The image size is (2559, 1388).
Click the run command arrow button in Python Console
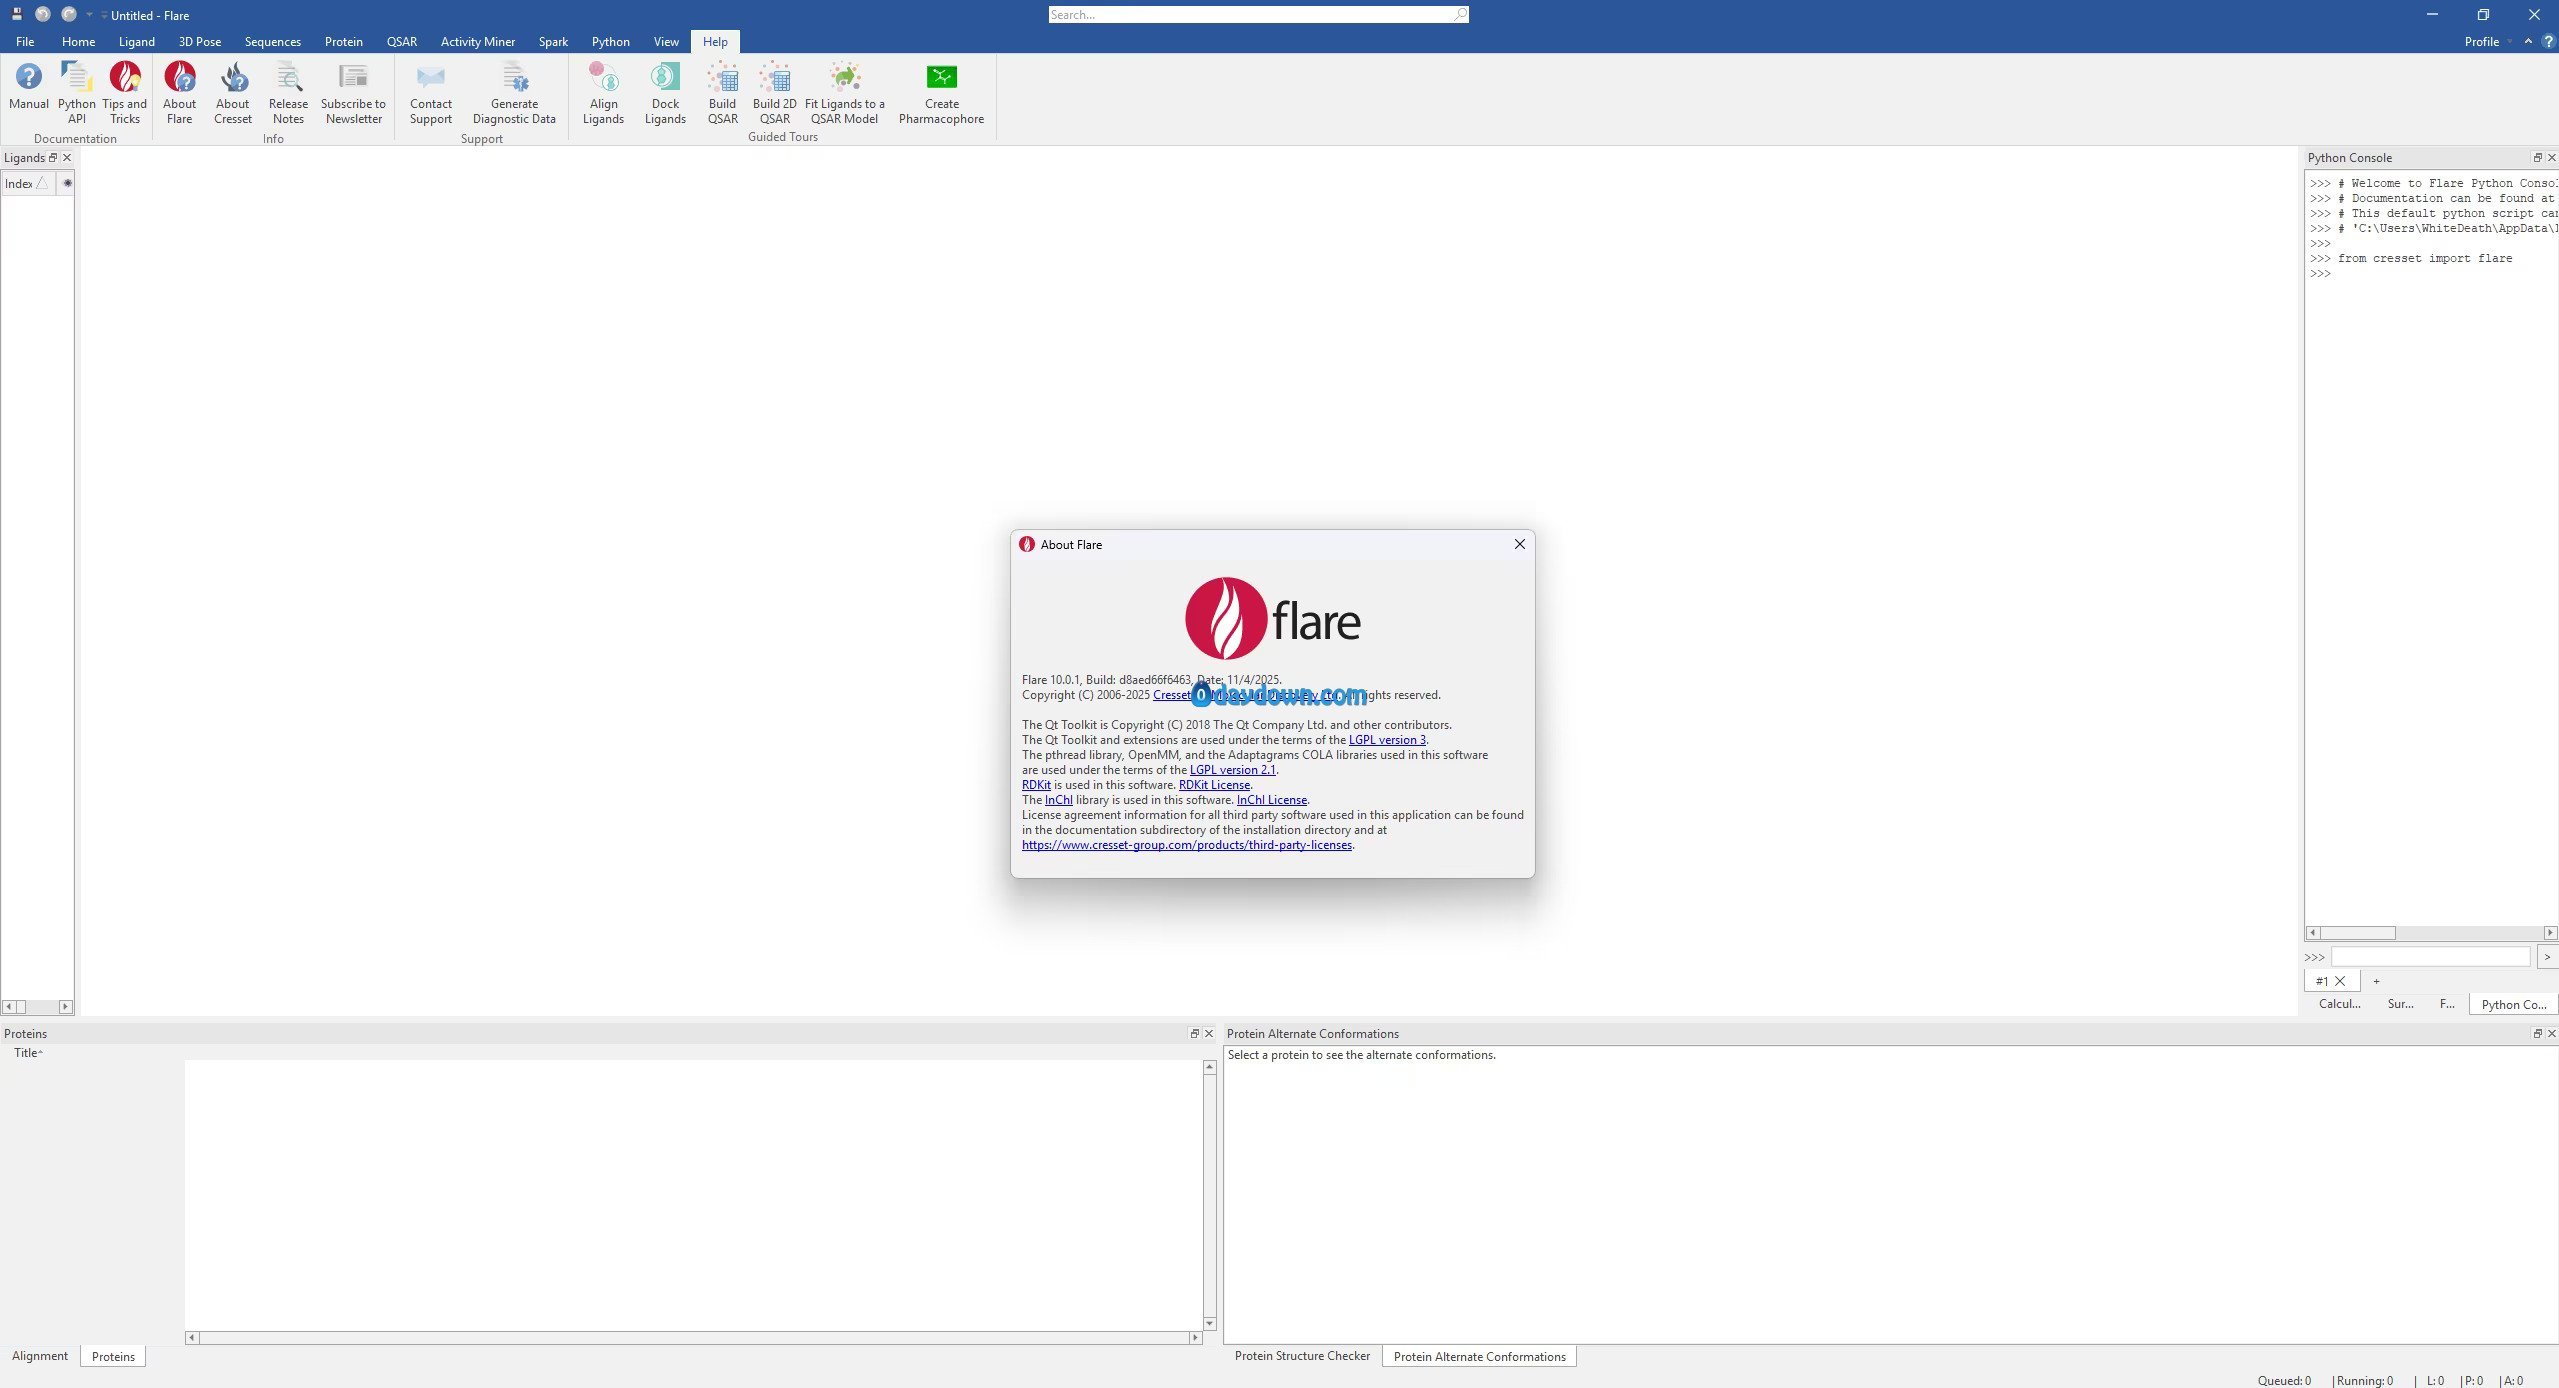(2547, 957)
